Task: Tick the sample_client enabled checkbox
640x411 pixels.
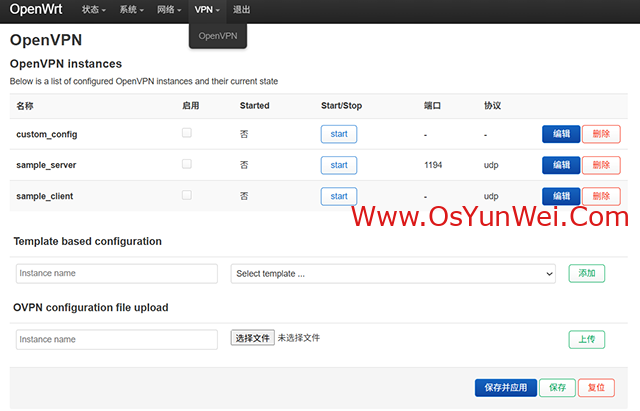Action: click(x=186, y=195)
